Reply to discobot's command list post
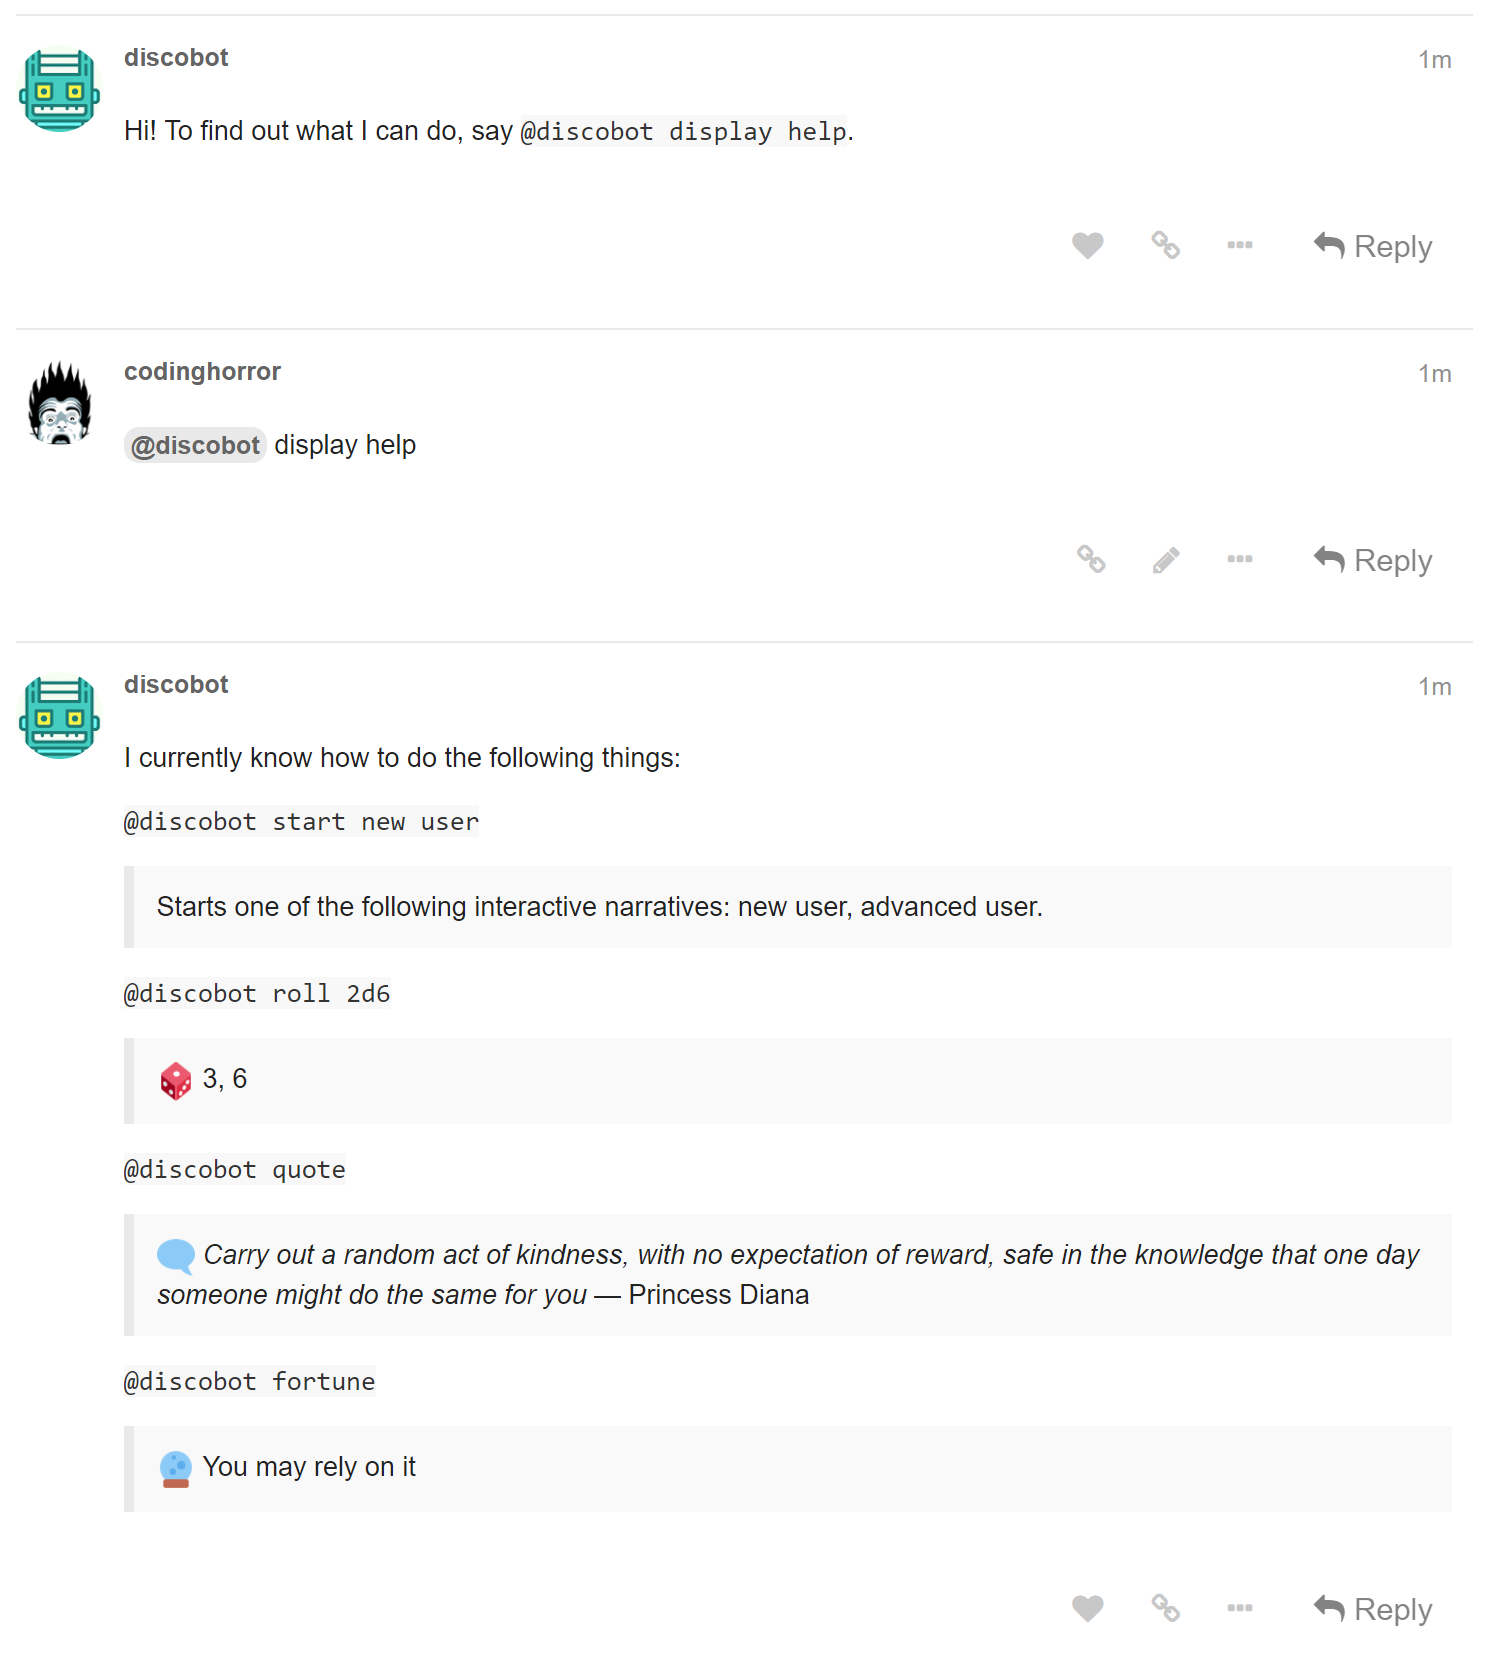The width and height of the screenshot is (1489, 1667). [x=1372, y=1609]
